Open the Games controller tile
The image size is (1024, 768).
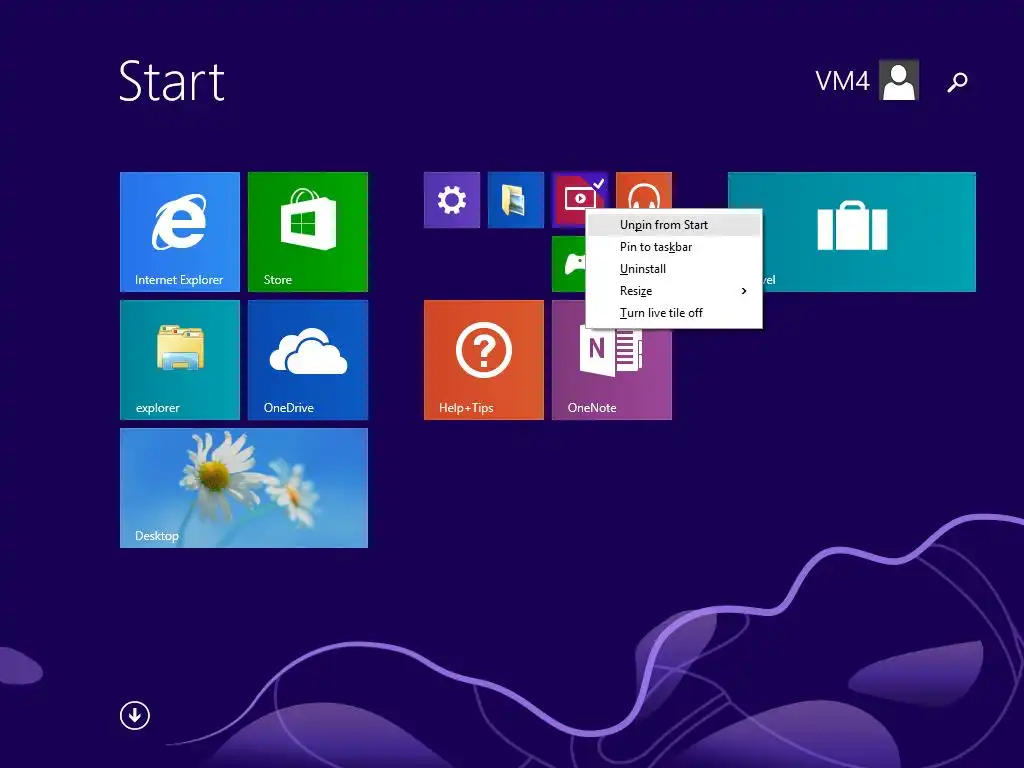[x=568, y=264]
